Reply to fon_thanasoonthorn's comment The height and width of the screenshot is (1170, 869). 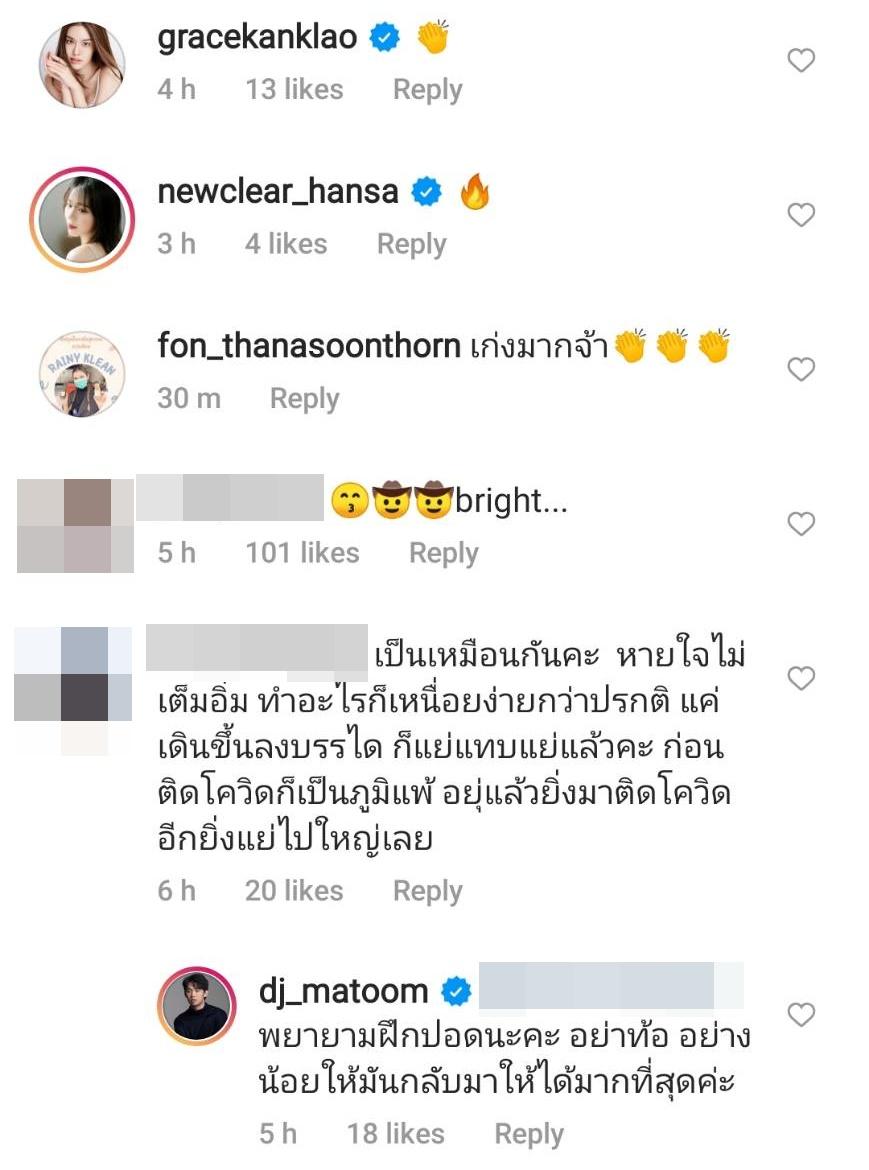(x=304, y=398)
